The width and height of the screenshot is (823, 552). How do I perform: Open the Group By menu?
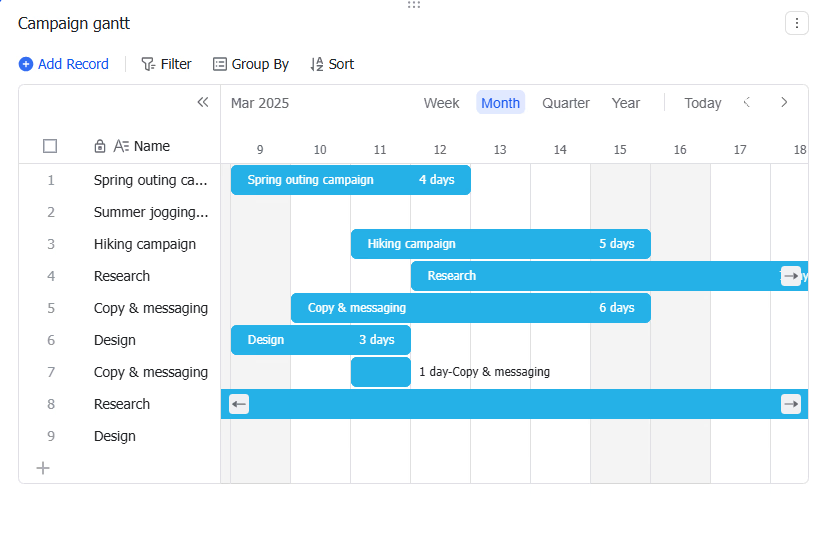click(250, 64)
